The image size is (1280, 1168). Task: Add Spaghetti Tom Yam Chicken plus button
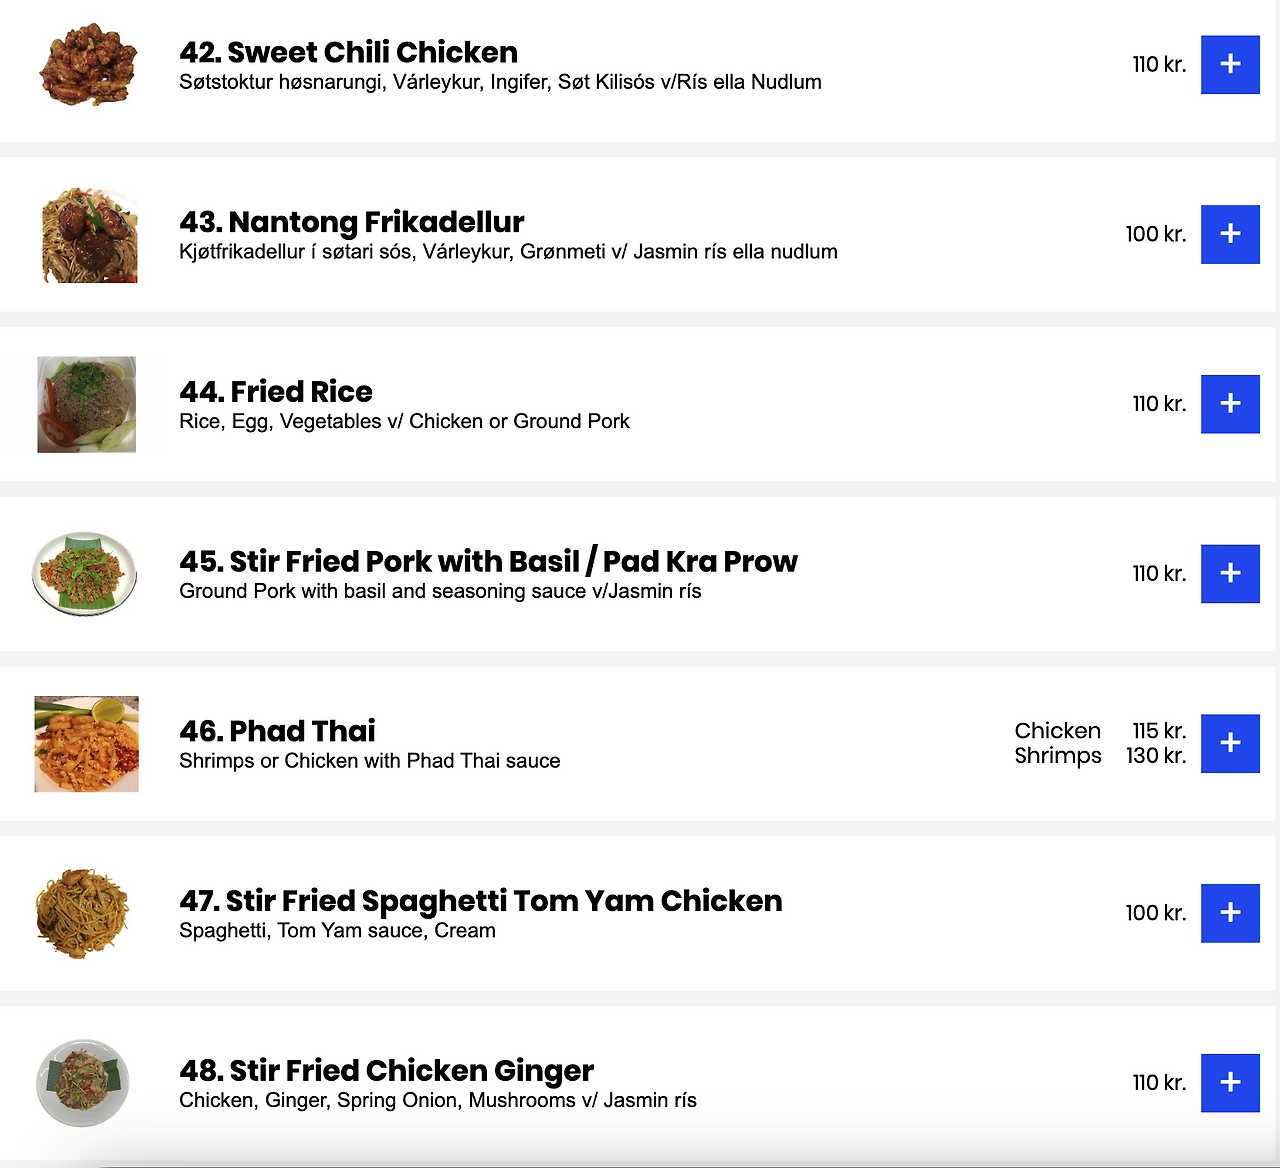pyautogui.click(x=1230, y=913)
